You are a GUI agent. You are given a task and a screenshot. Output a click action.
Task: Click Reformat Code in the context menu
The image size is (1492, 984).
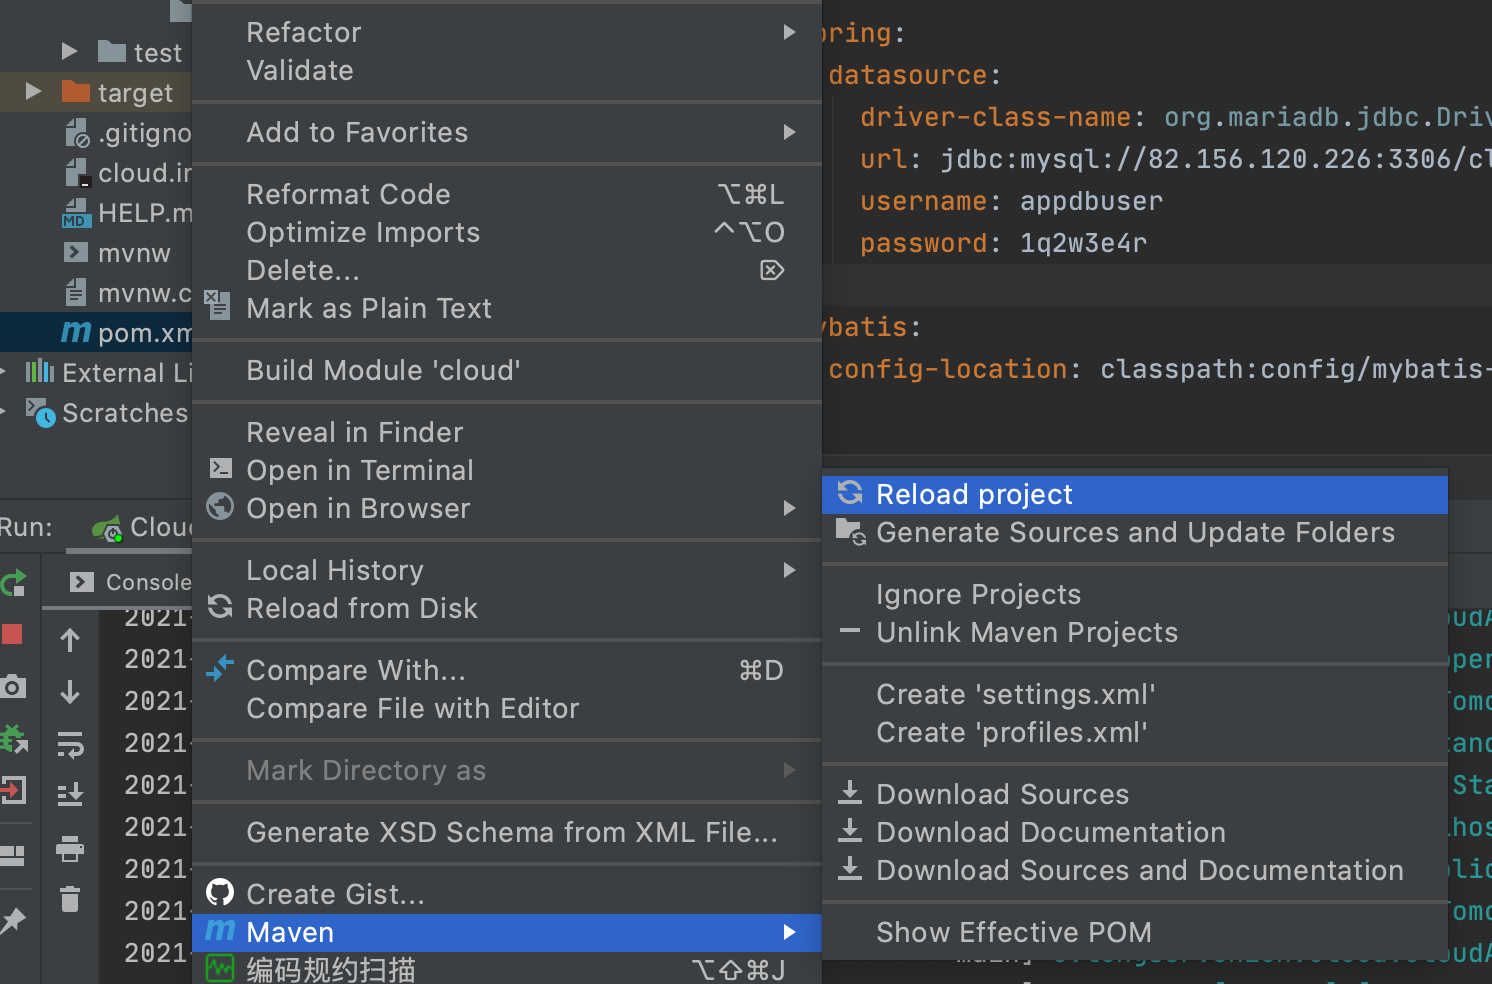pyautogui.click(x=348, y=194)
